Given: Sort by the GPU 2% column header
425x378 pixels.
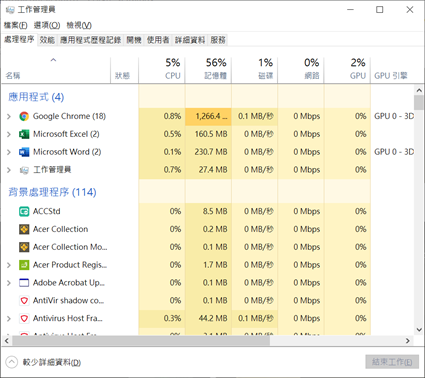Looking at the screenshot, I should pyautogui.click(x=347, y=69).
